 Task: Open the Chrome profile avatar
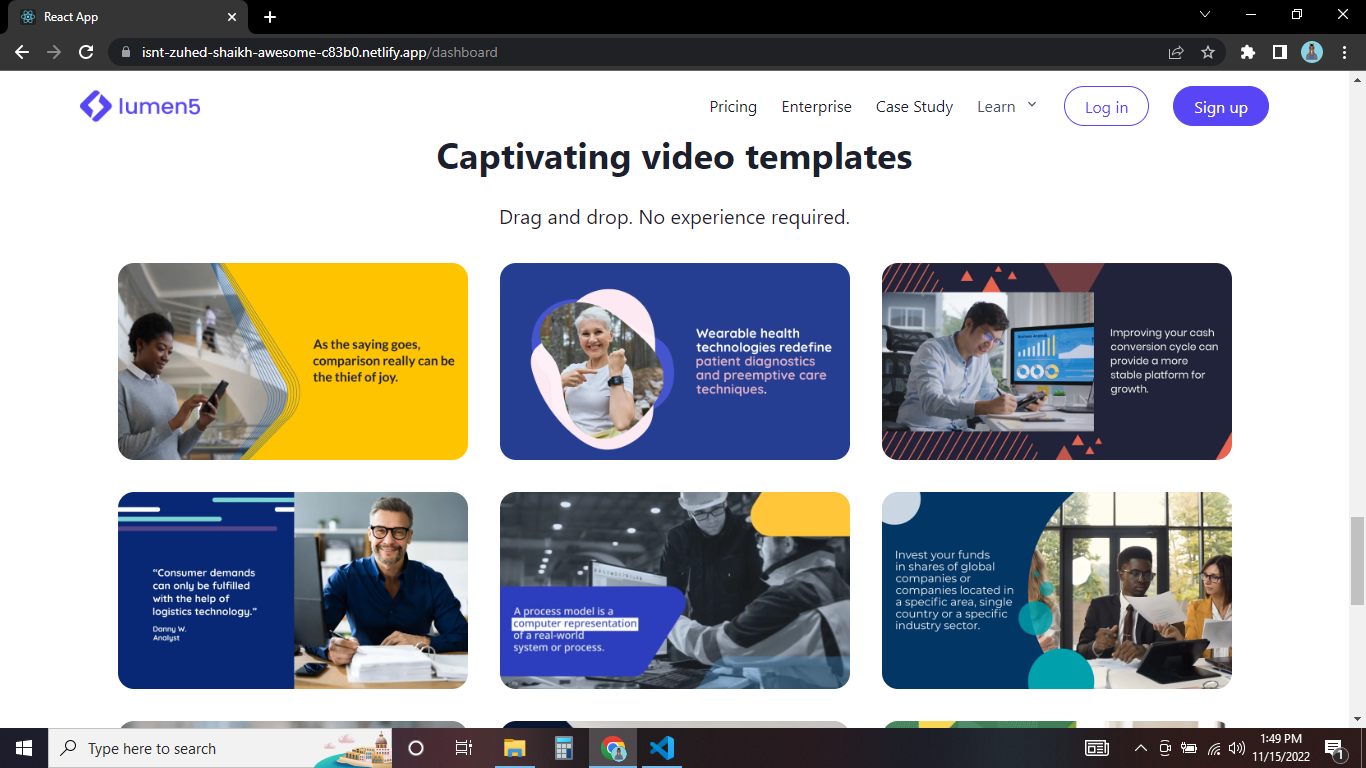[x=1312, y=52]
